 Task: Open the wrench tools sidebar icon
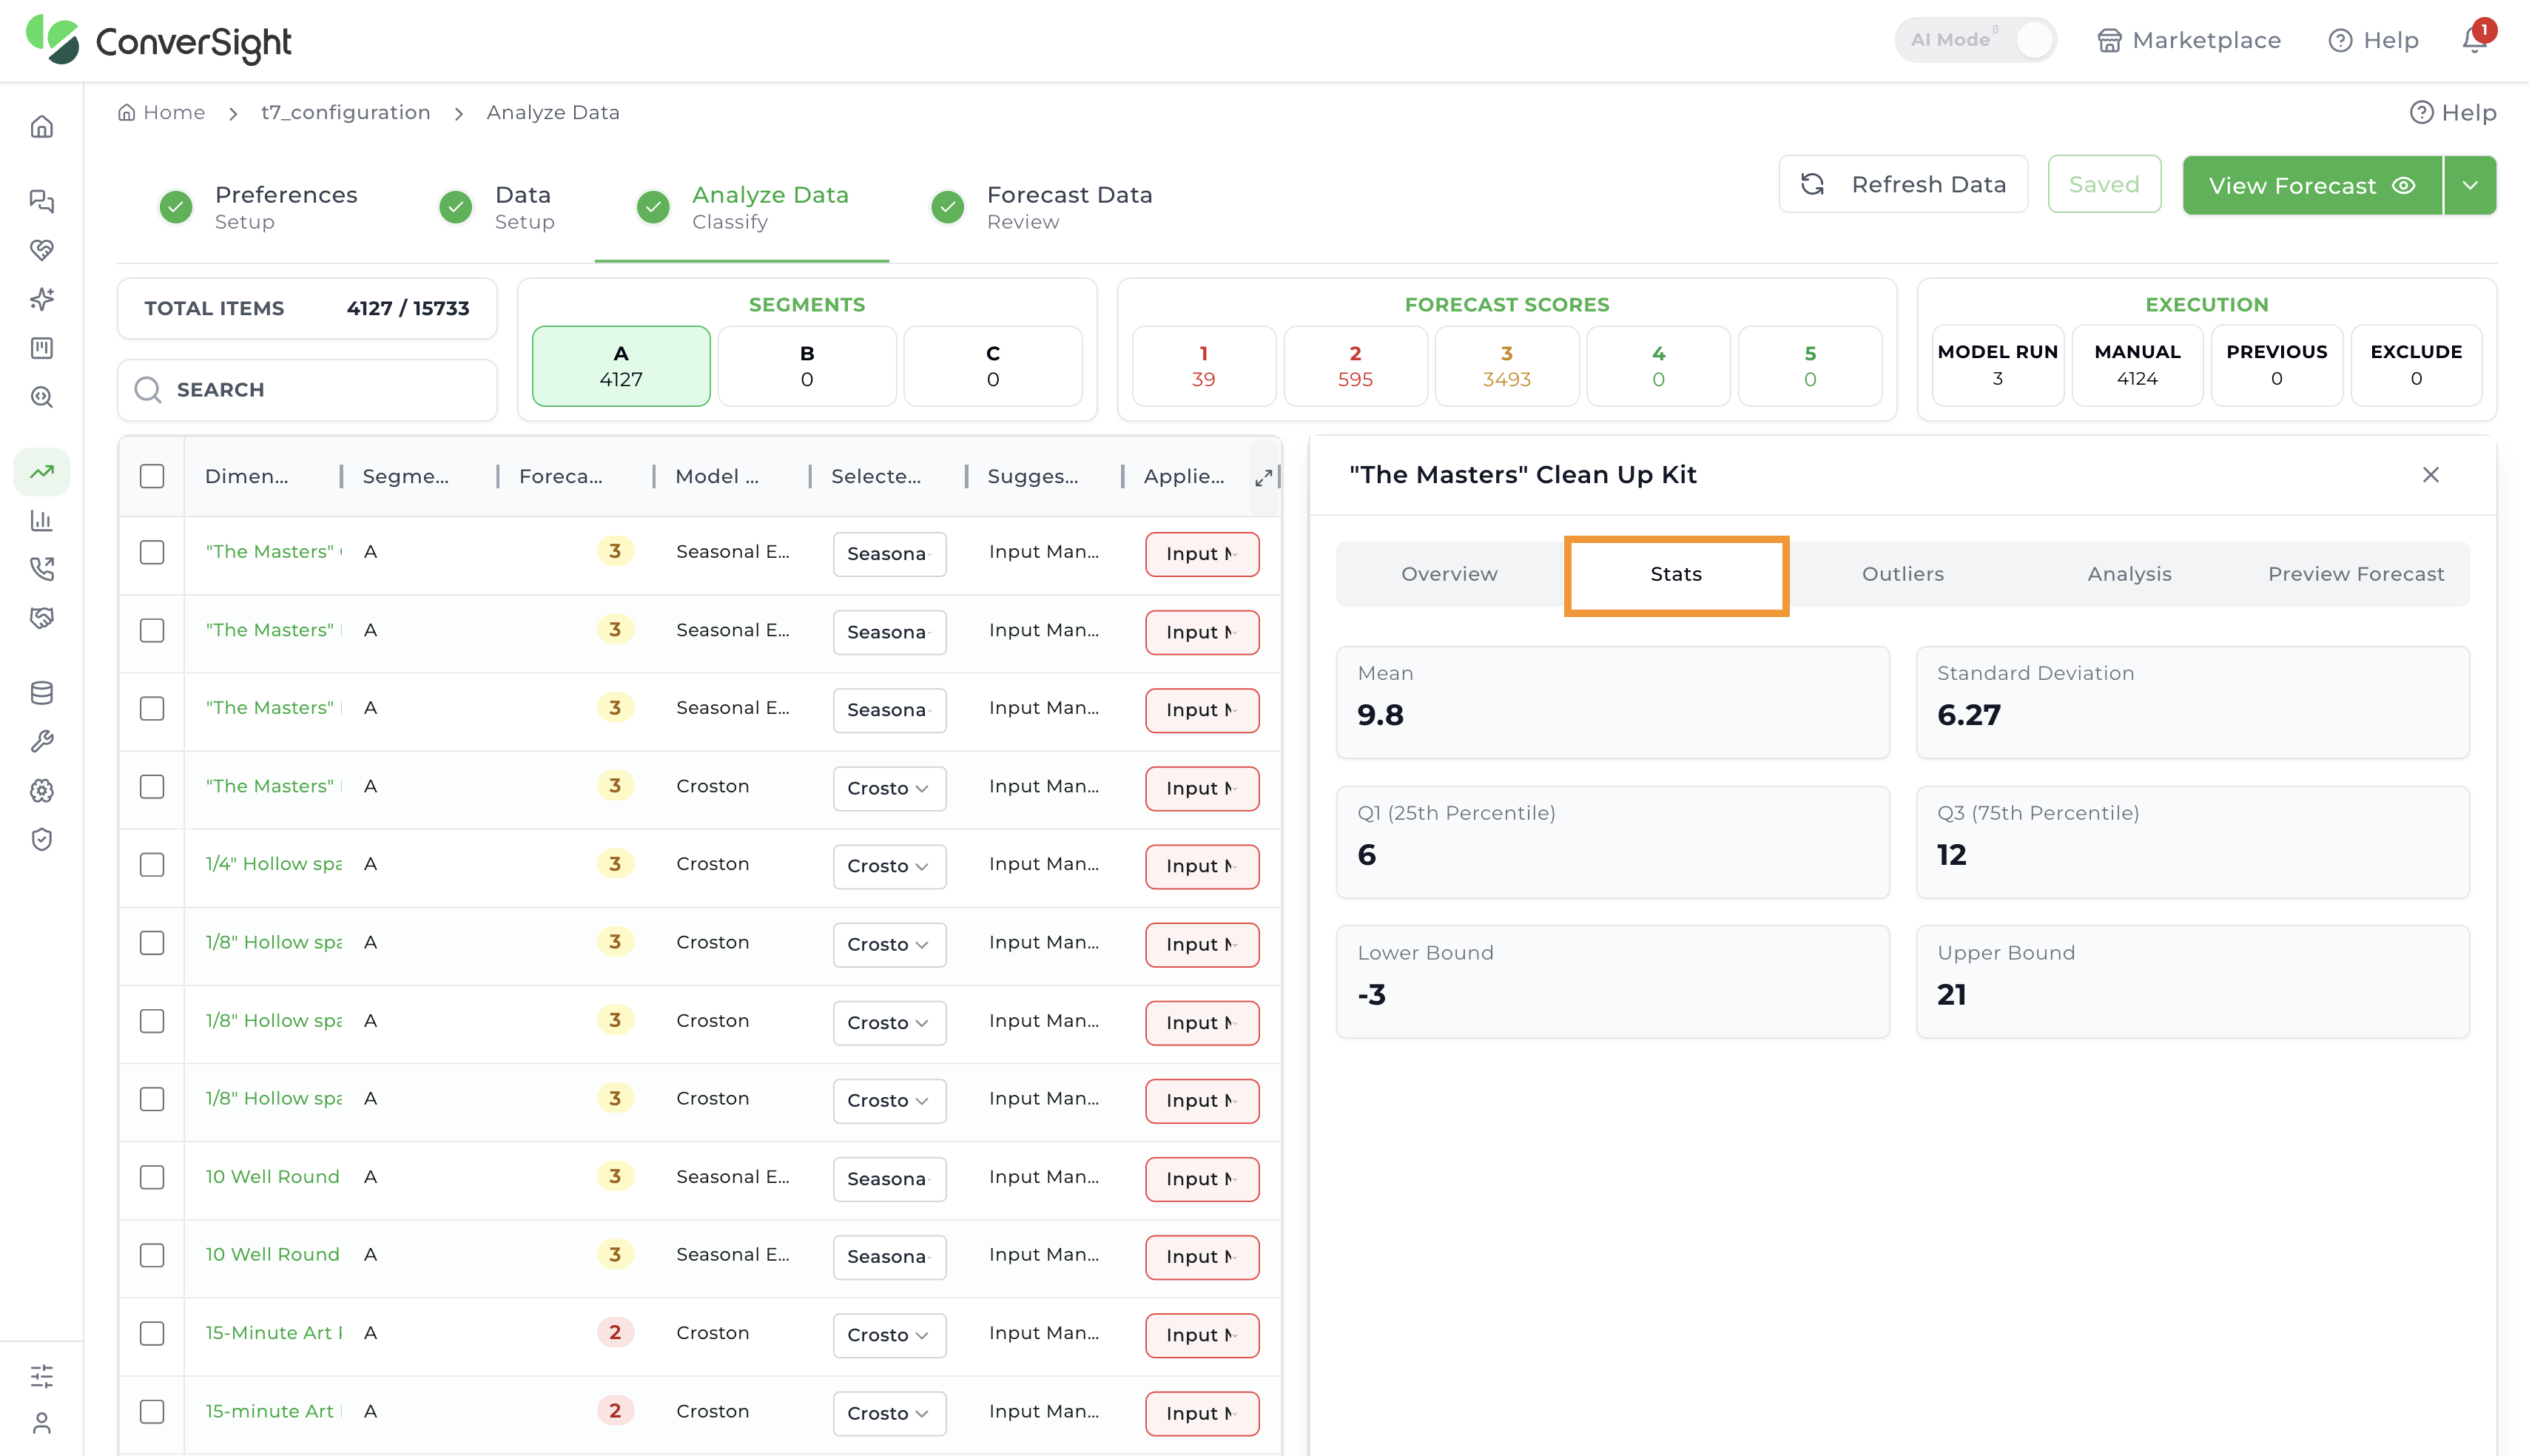tap(41, 741)
